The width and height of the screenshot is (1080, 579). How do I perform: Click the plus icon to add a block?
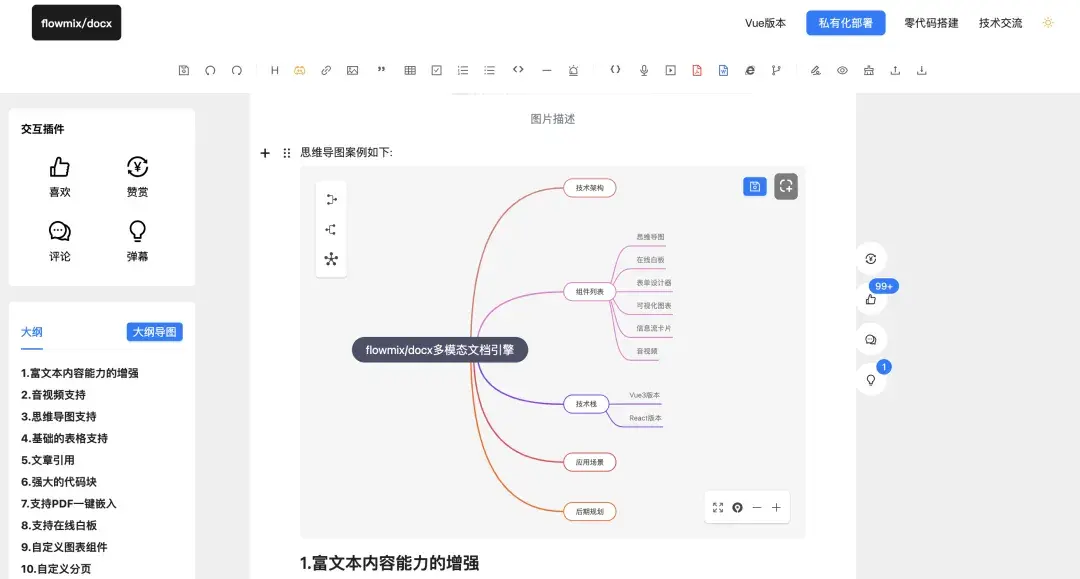click(265, 153)
